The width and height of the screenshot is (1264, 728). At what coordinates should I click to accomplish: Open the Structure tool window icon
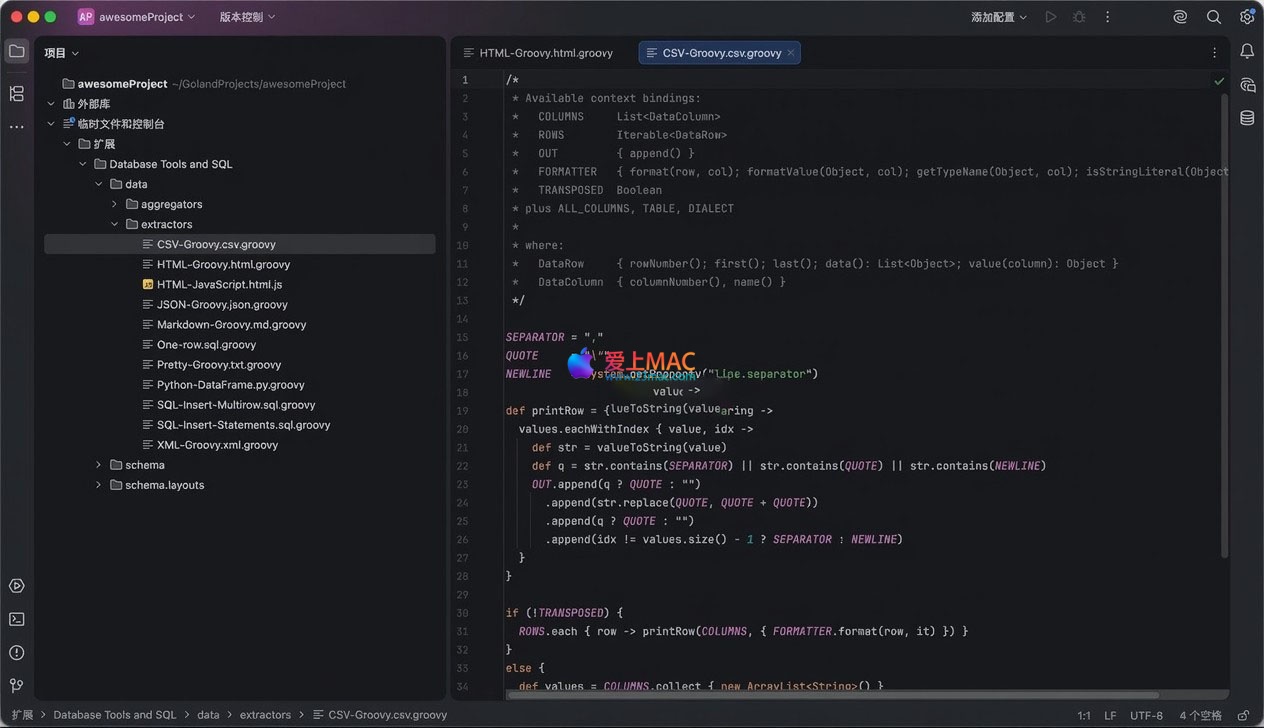click(16, 94)
